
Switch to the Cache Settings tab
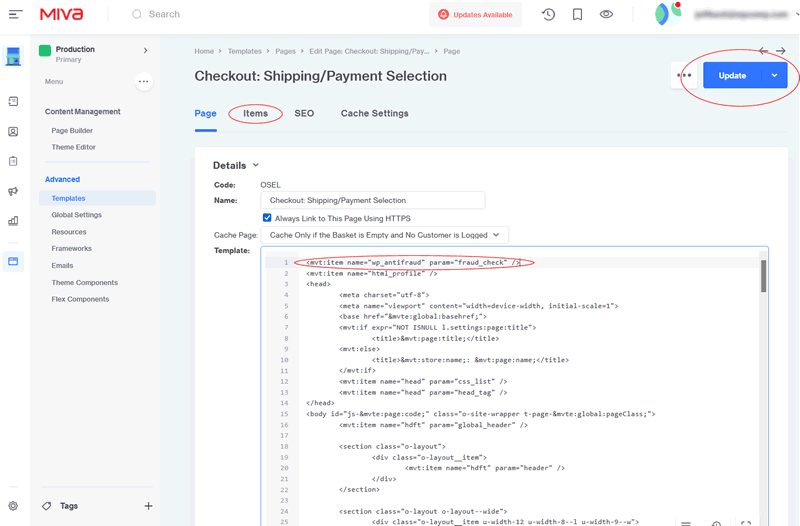point(374,114)
